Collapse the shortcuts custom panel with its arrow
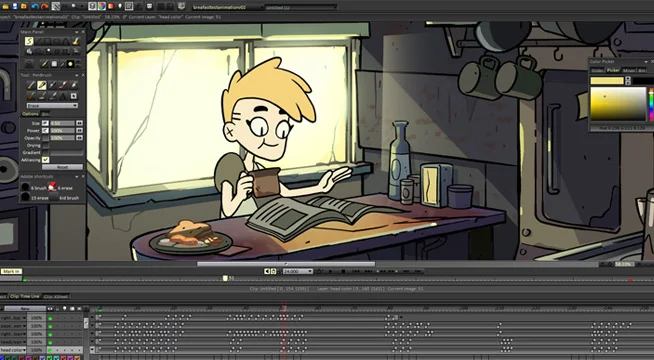Screen dimensions: 654x360 pos(77,177)
